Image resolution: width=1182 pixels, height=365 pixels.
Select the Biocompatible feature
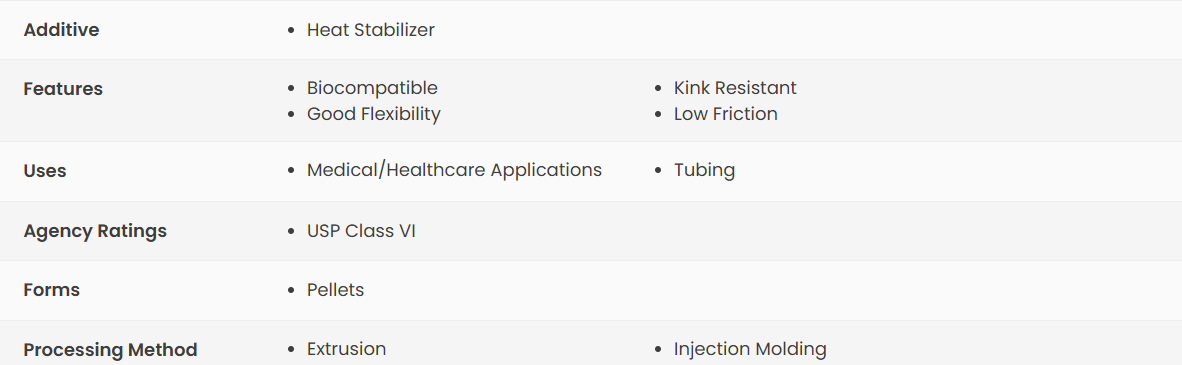pyautogui.click(x=372, y=88)
